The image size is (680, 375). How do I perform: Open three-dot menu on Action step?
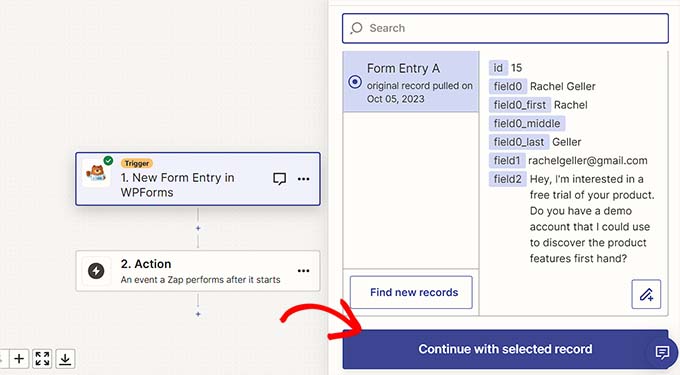pyautogui.click(x=304, y=271)
